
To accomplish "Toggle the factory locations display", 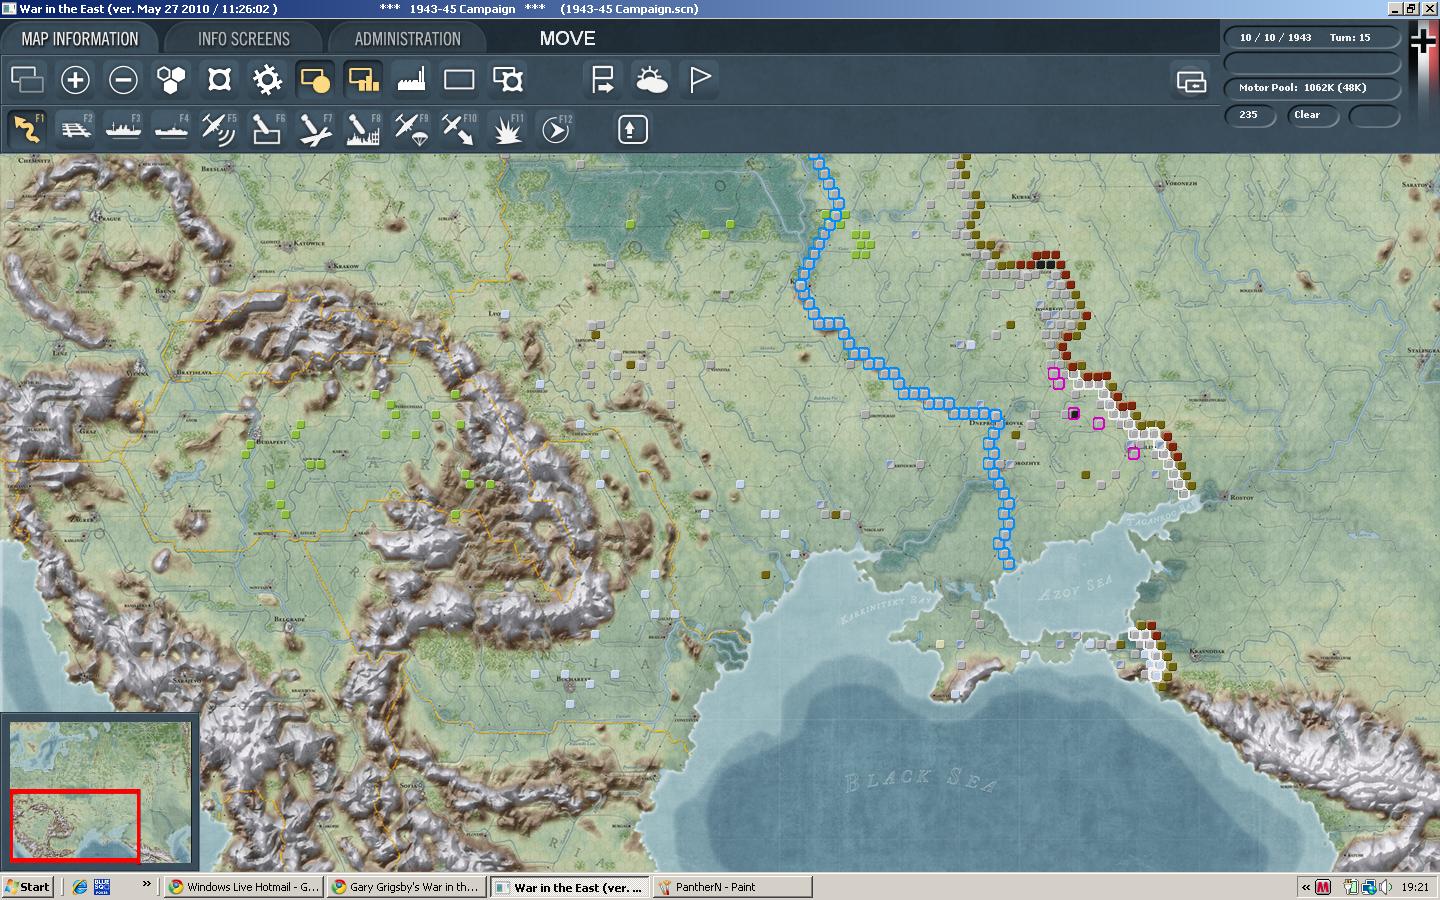I will 411,79.
